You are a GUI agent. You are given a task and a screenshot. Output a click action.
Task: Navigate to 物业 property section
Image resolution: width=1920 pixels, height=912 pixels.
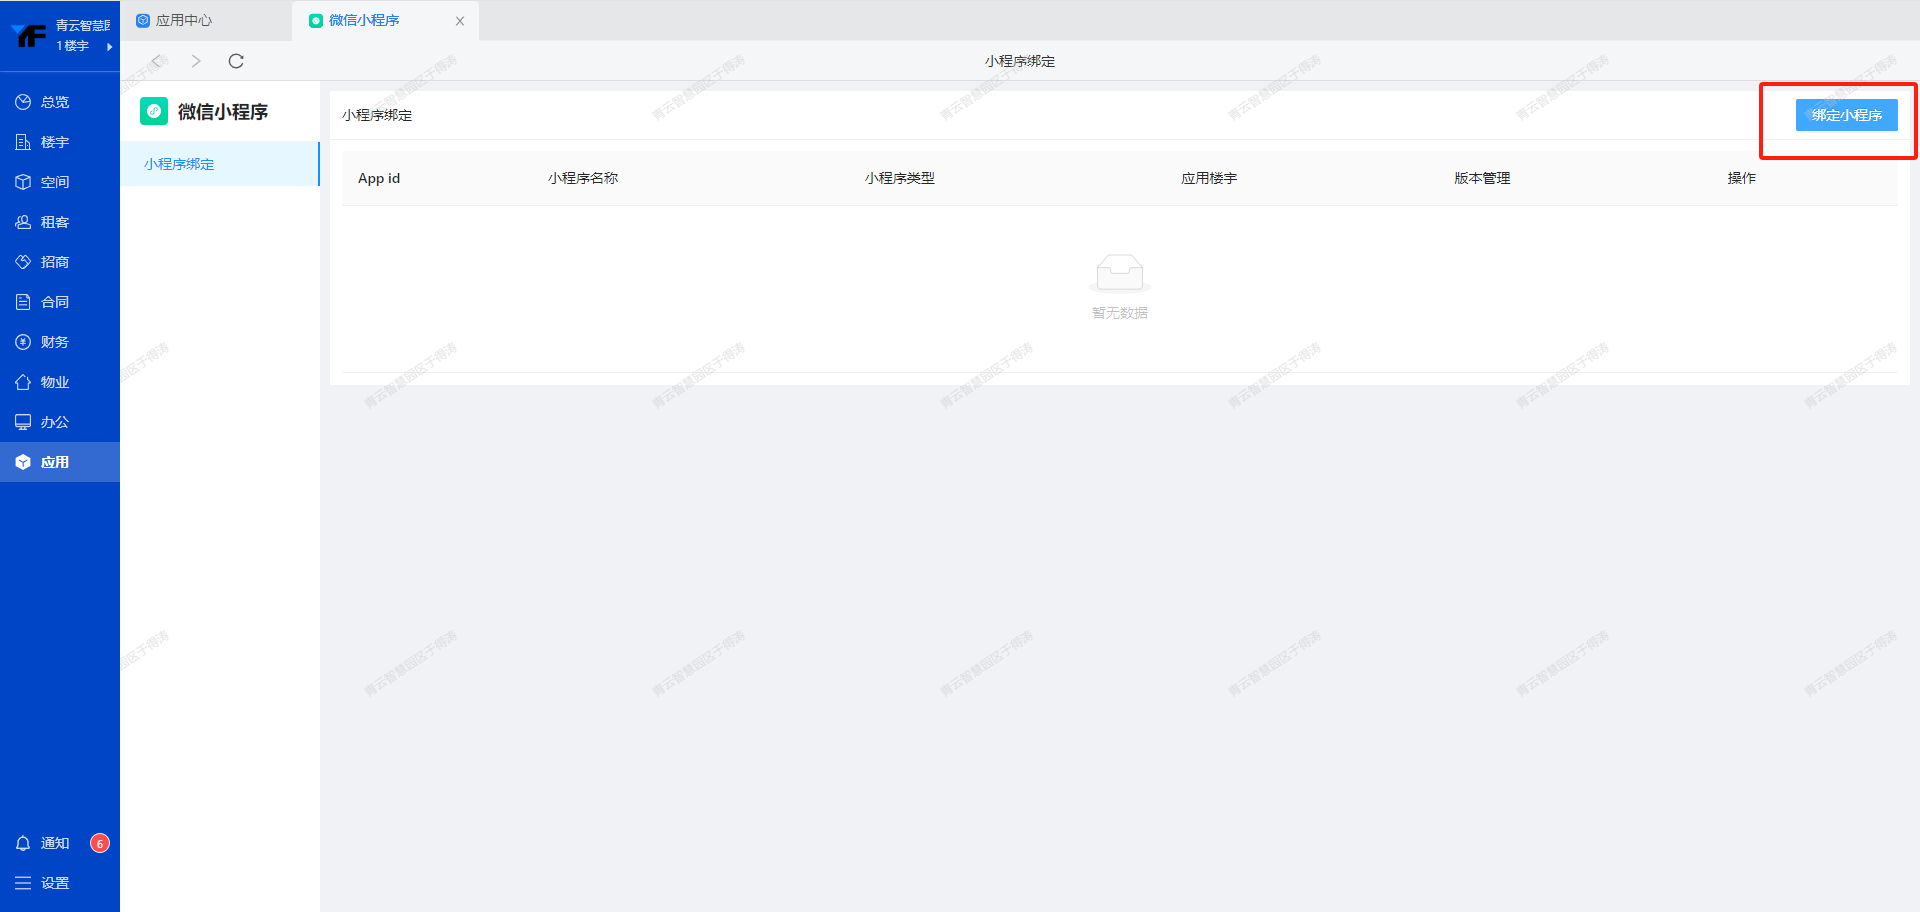pyautogui.click(x=54, y=382)
